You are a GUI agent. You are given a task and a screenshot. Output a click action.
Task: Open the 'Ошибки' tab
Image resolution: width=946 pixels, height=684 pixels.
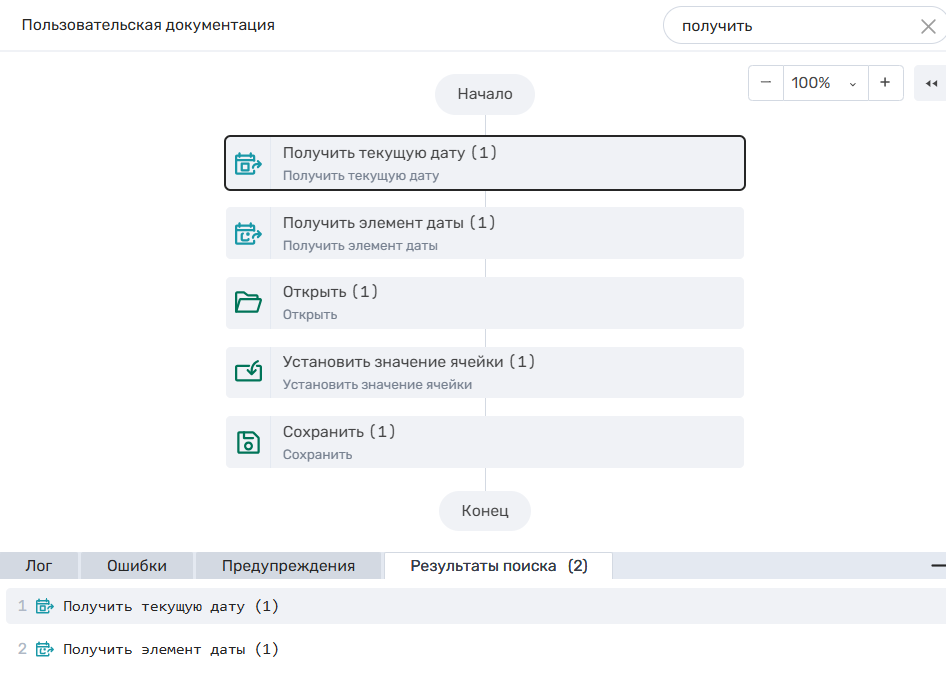(137, 566)
